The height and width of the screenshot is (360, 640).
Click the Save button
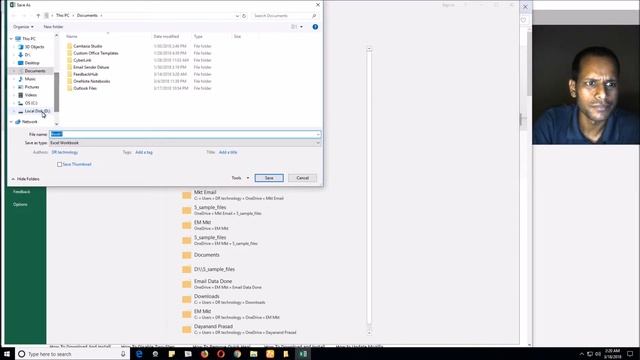click(269, 178)
